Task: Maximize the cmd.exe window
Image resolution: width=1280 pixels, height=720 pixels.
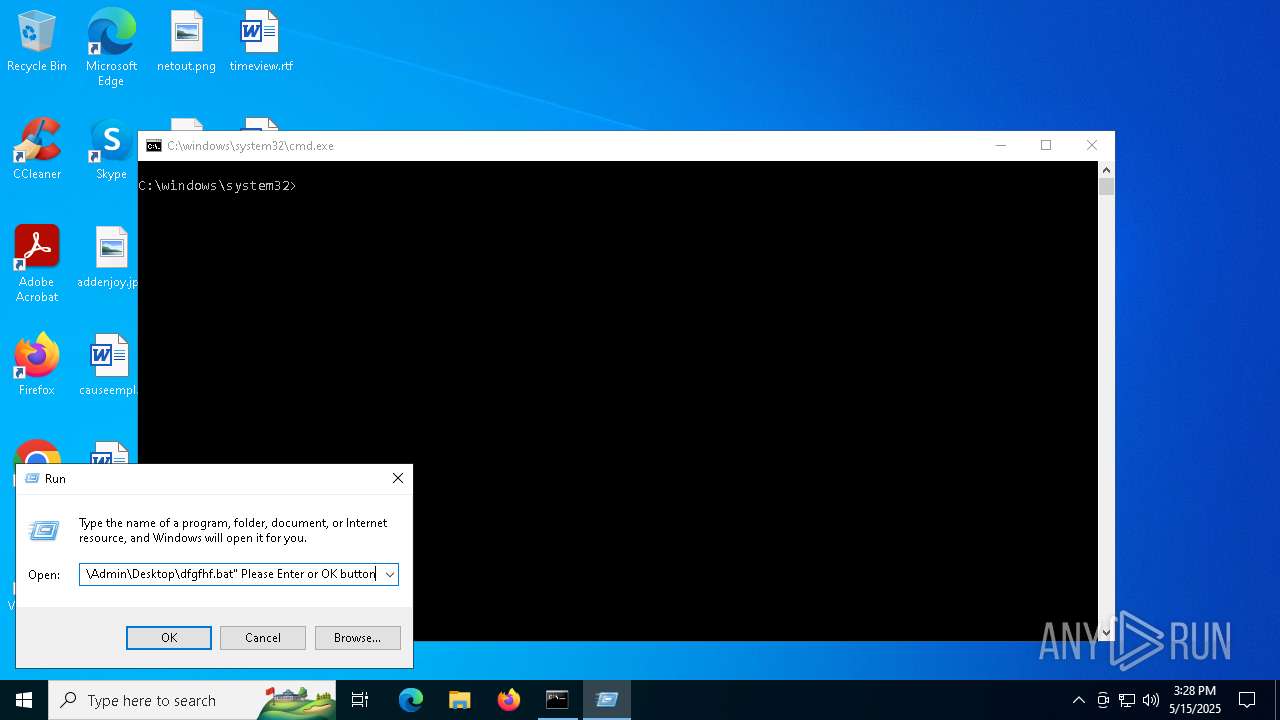Action: point(1046,146)
